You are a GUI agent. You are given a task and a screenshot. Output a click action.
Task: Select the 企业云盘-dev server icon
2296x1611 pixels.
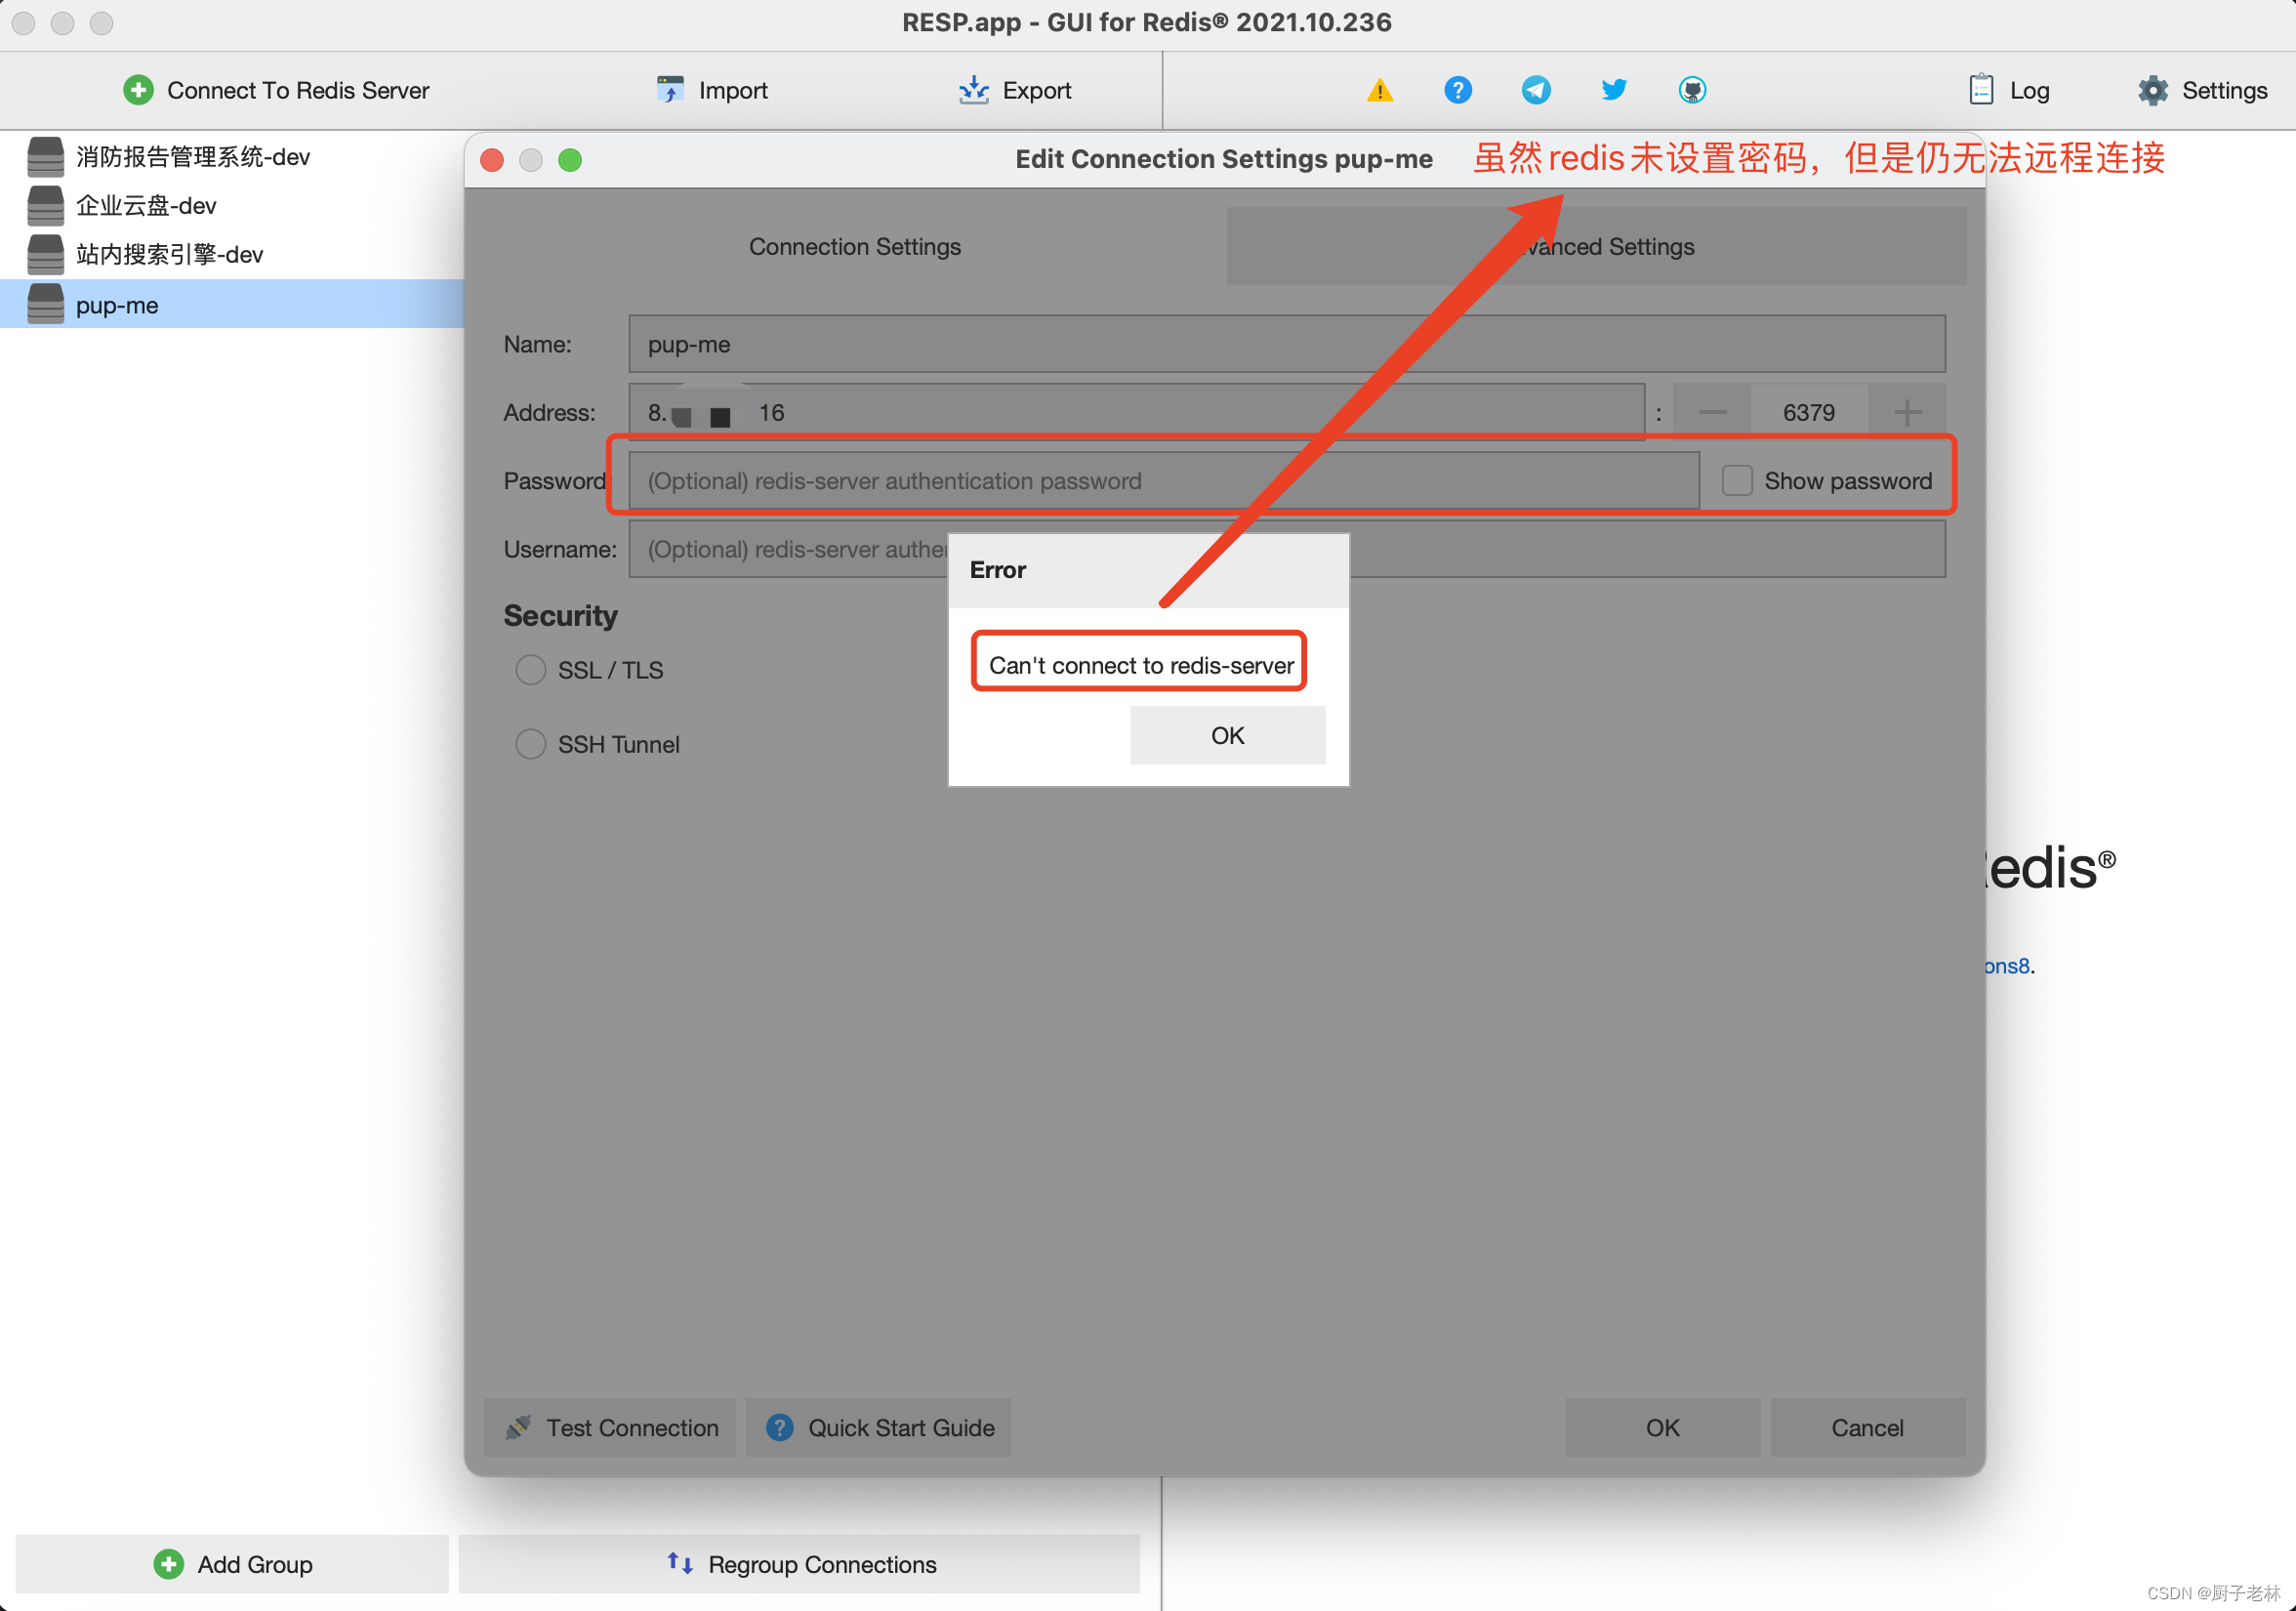pyautogui.click(x=45, y=205)
